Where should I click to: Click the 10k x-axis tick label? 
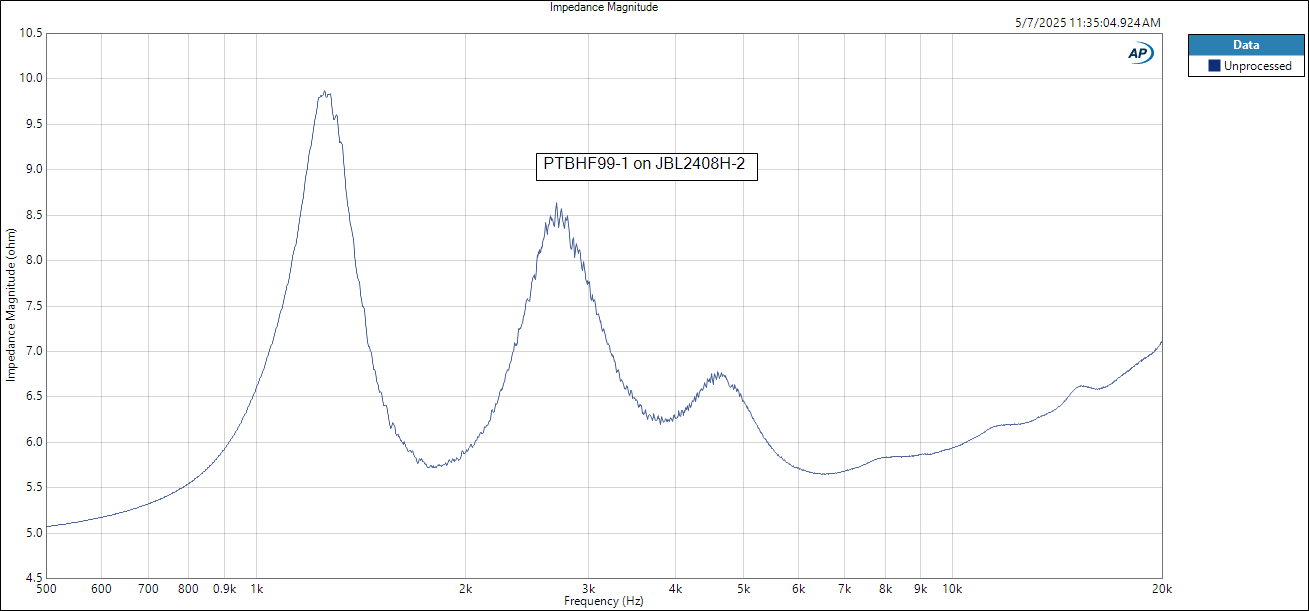pyautogui.click(x=953, y=589)
